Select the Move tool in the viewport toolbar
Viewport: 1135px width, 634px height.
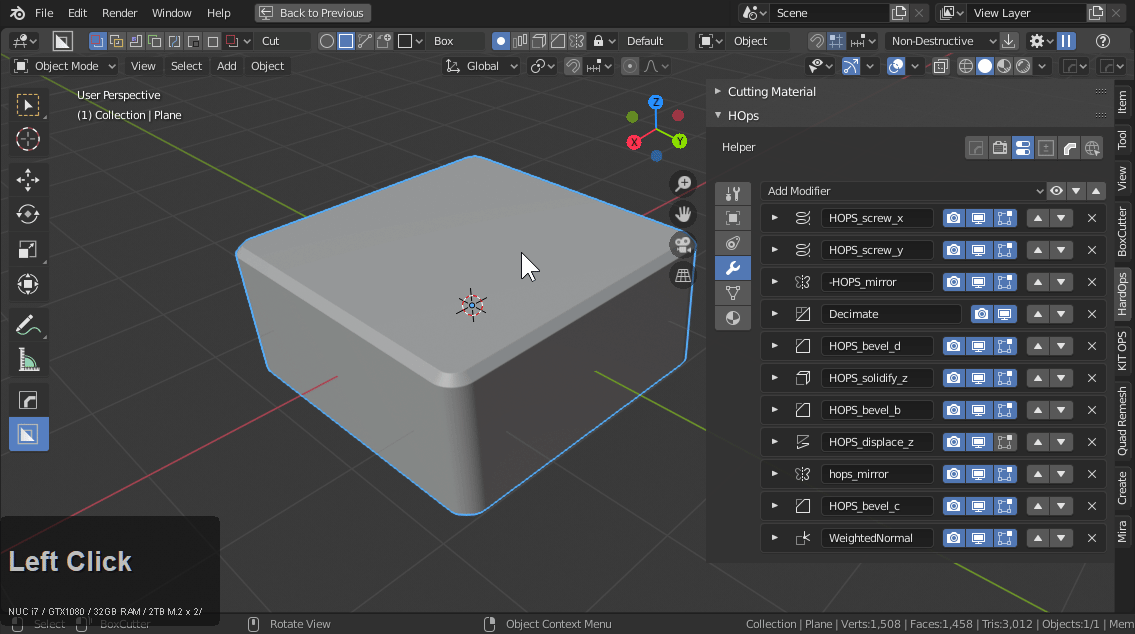pyautogui.click(x=28, y=179)
